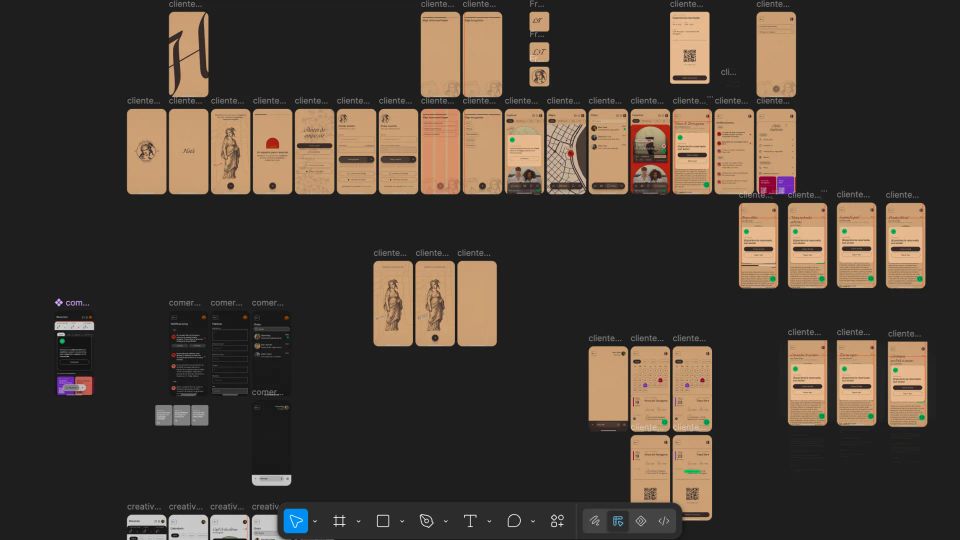Screen dimensions: 960x540
Task: Select the Text tool
Action: click(x=470, y=521)
